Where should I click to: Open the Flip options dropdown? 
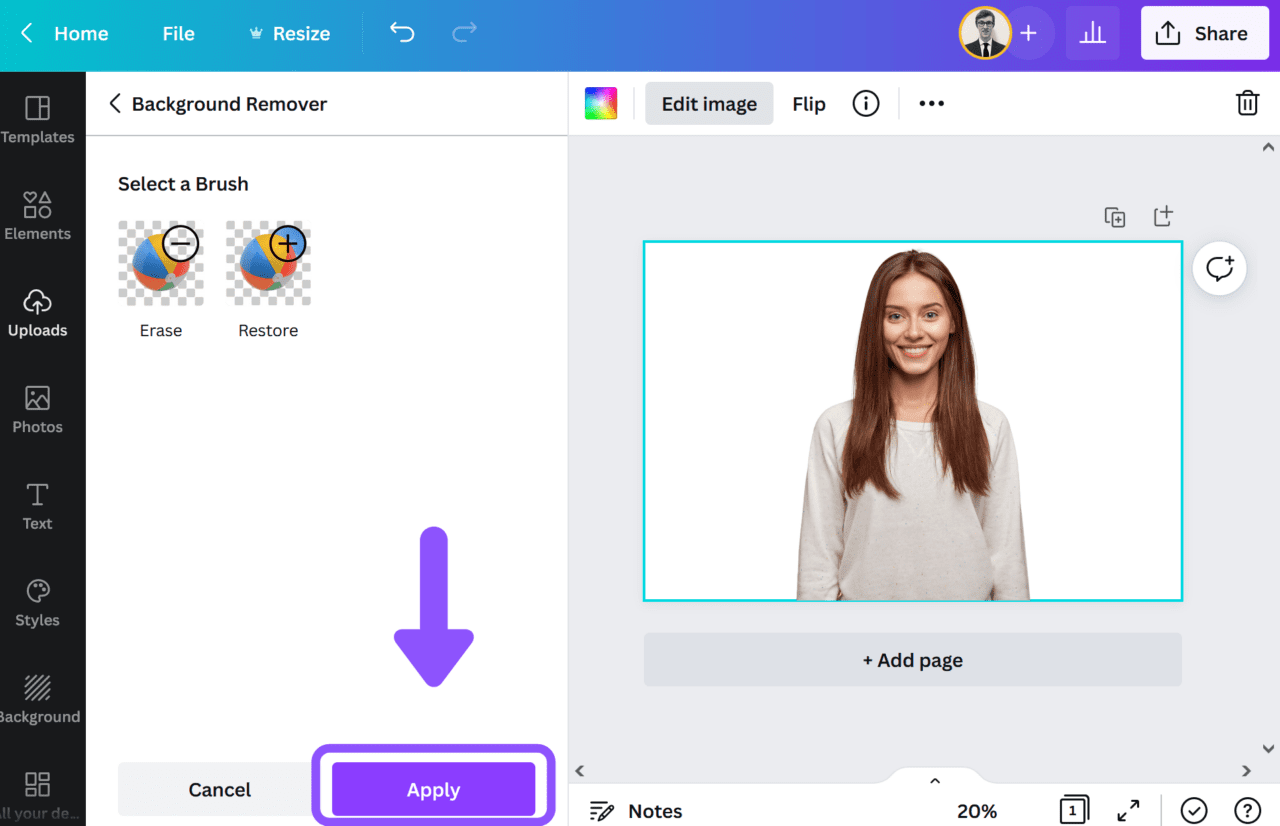tap(809, 103)
